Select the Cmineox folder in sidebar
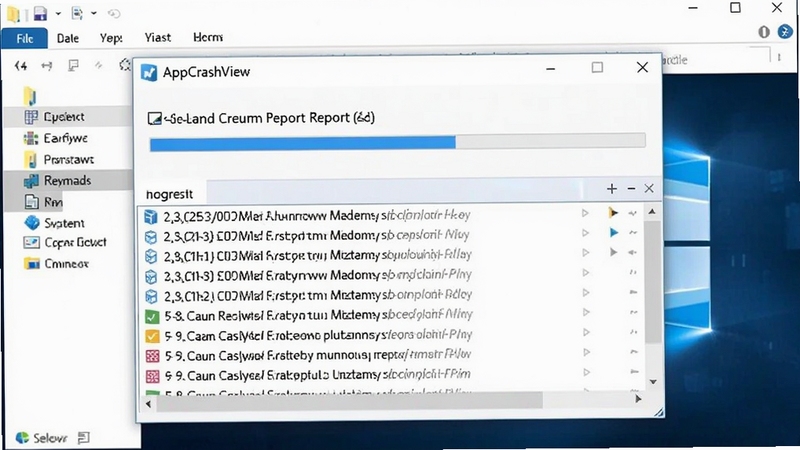This screenshot has height=450, width=800. 56,264
